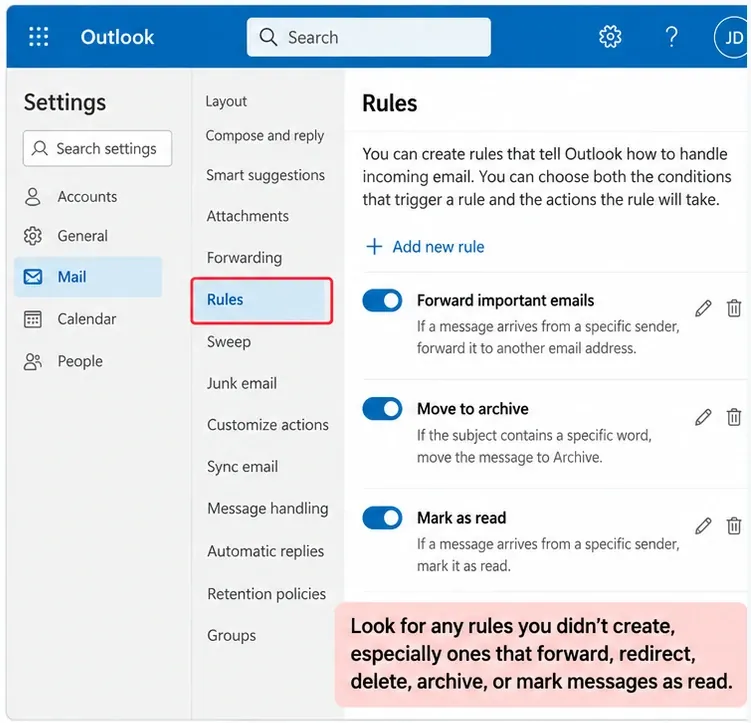Delete the Move to archive rule
The width and height of the screenshot is (751, 723).
(x=734, y=417)
